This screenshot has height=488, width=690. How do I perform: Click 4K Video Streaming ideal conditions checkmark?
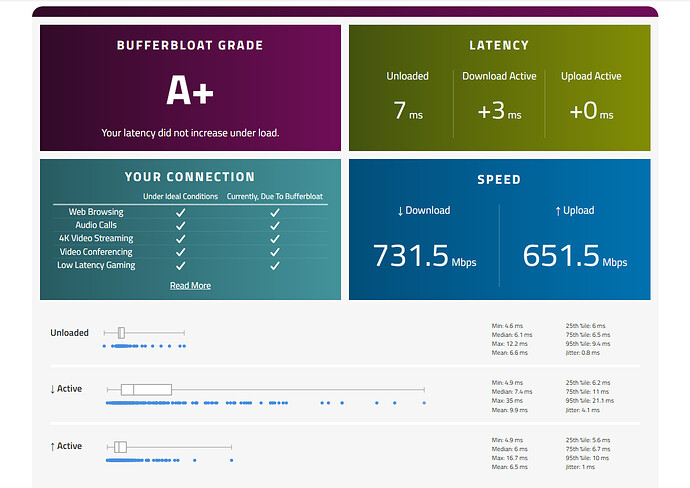[x=180, y=239]
